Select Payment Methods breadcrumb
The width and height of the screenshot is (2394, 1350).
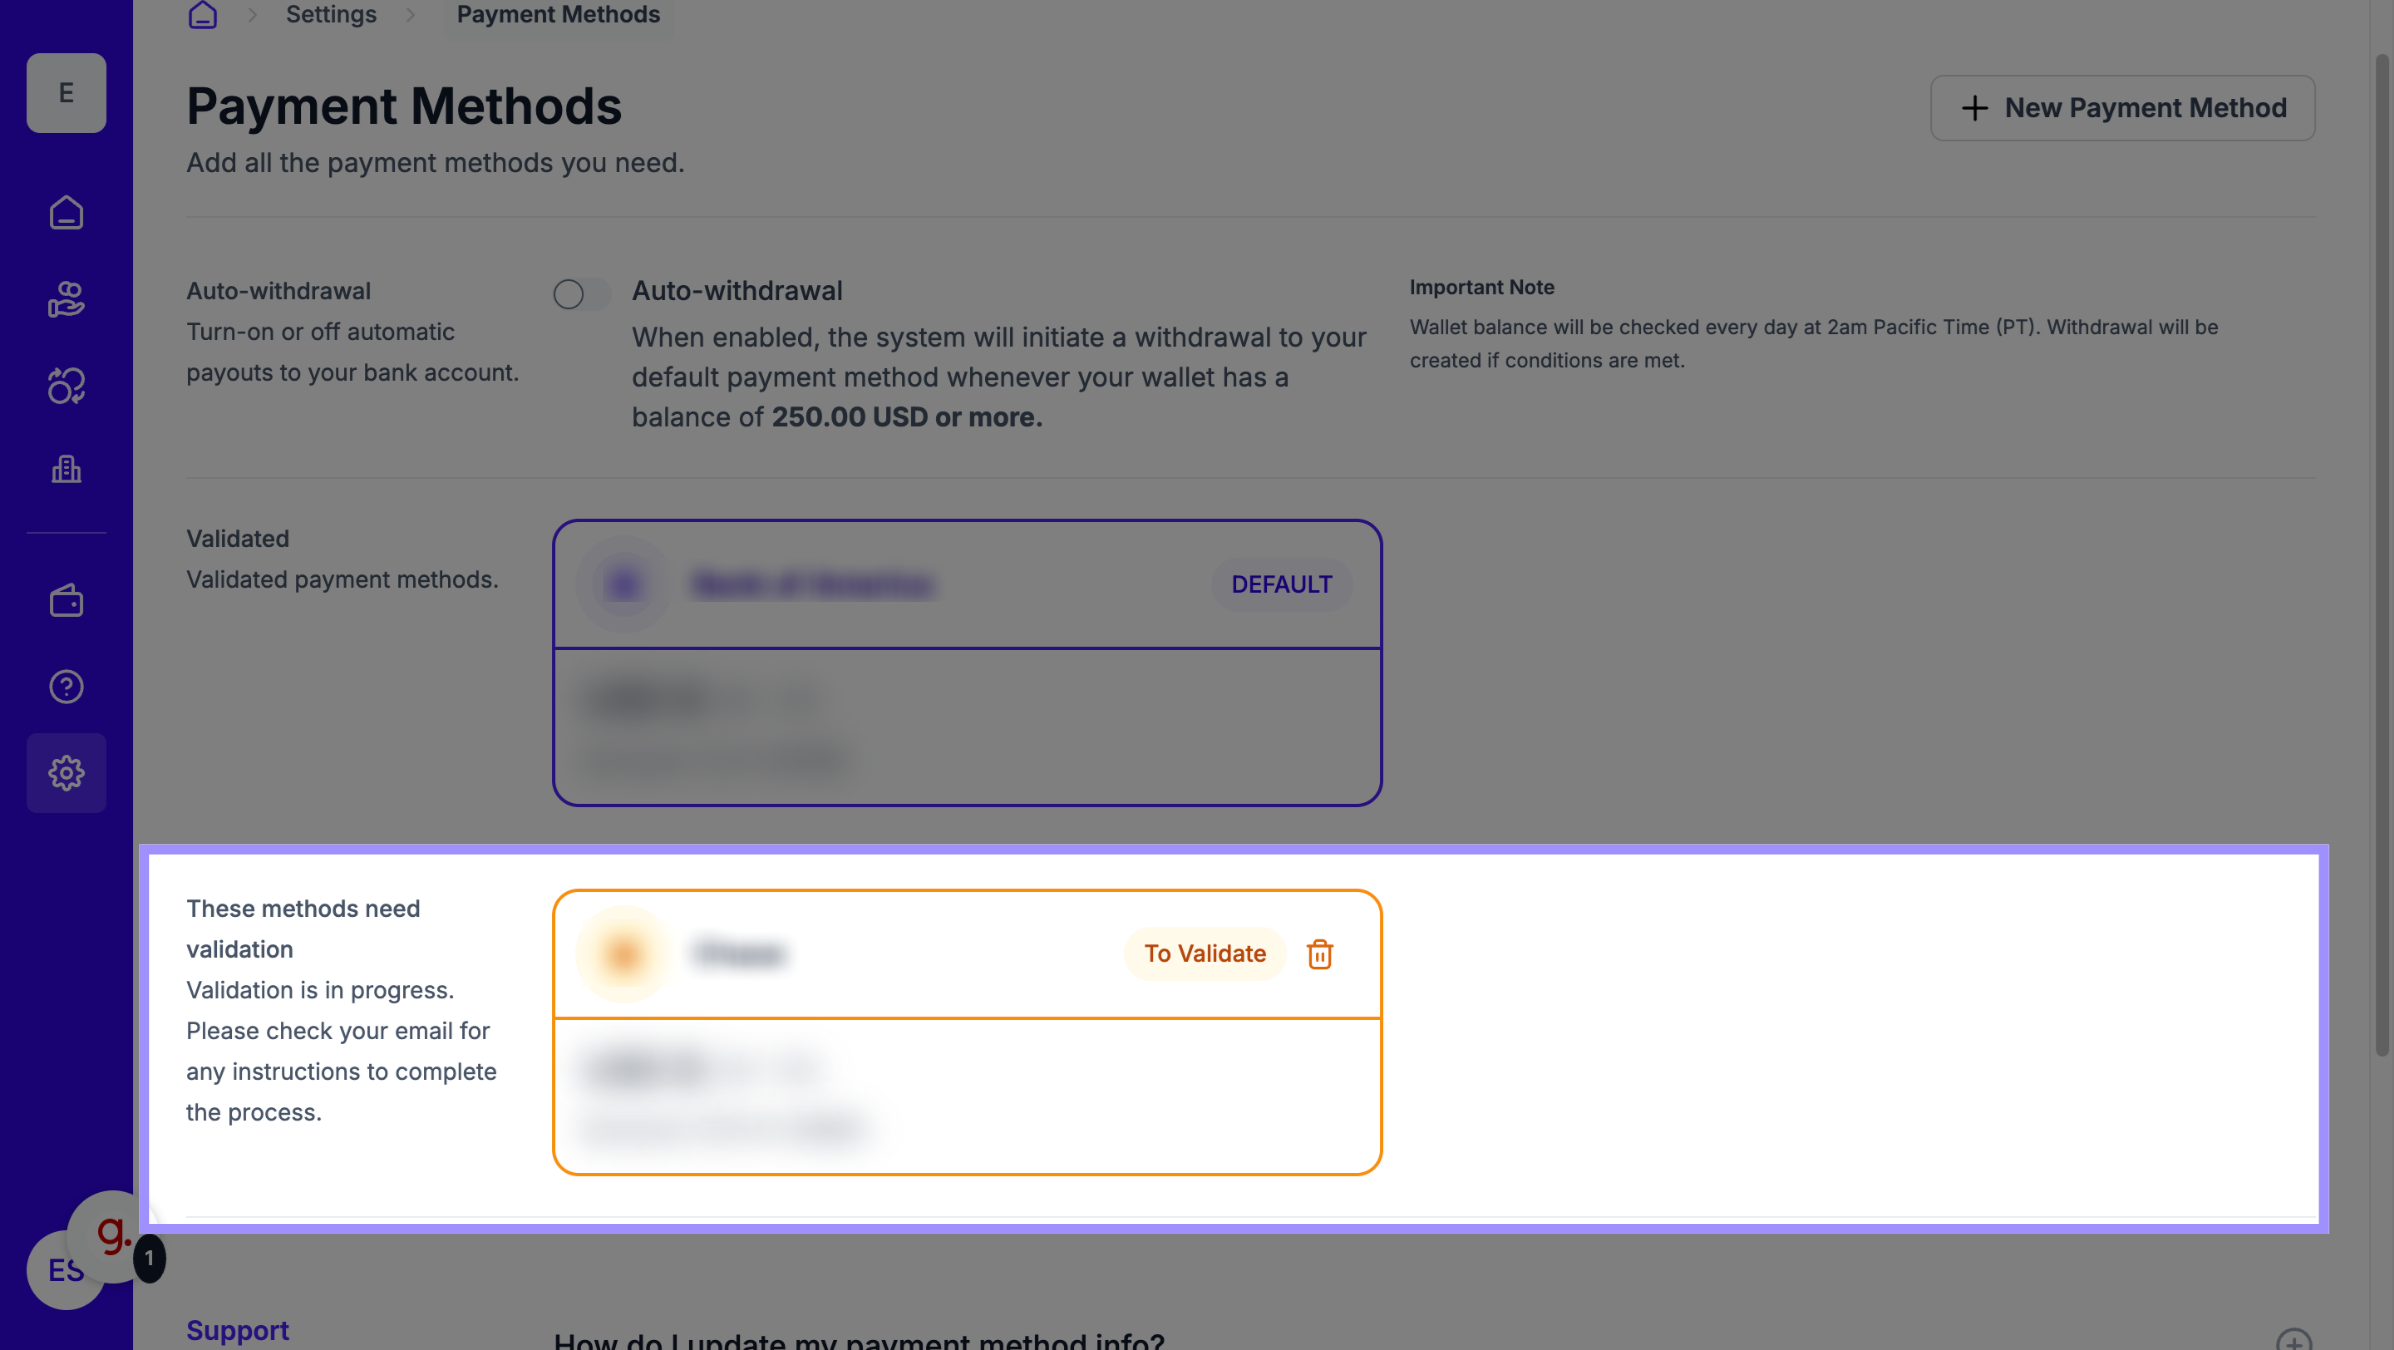click(558, 15)
